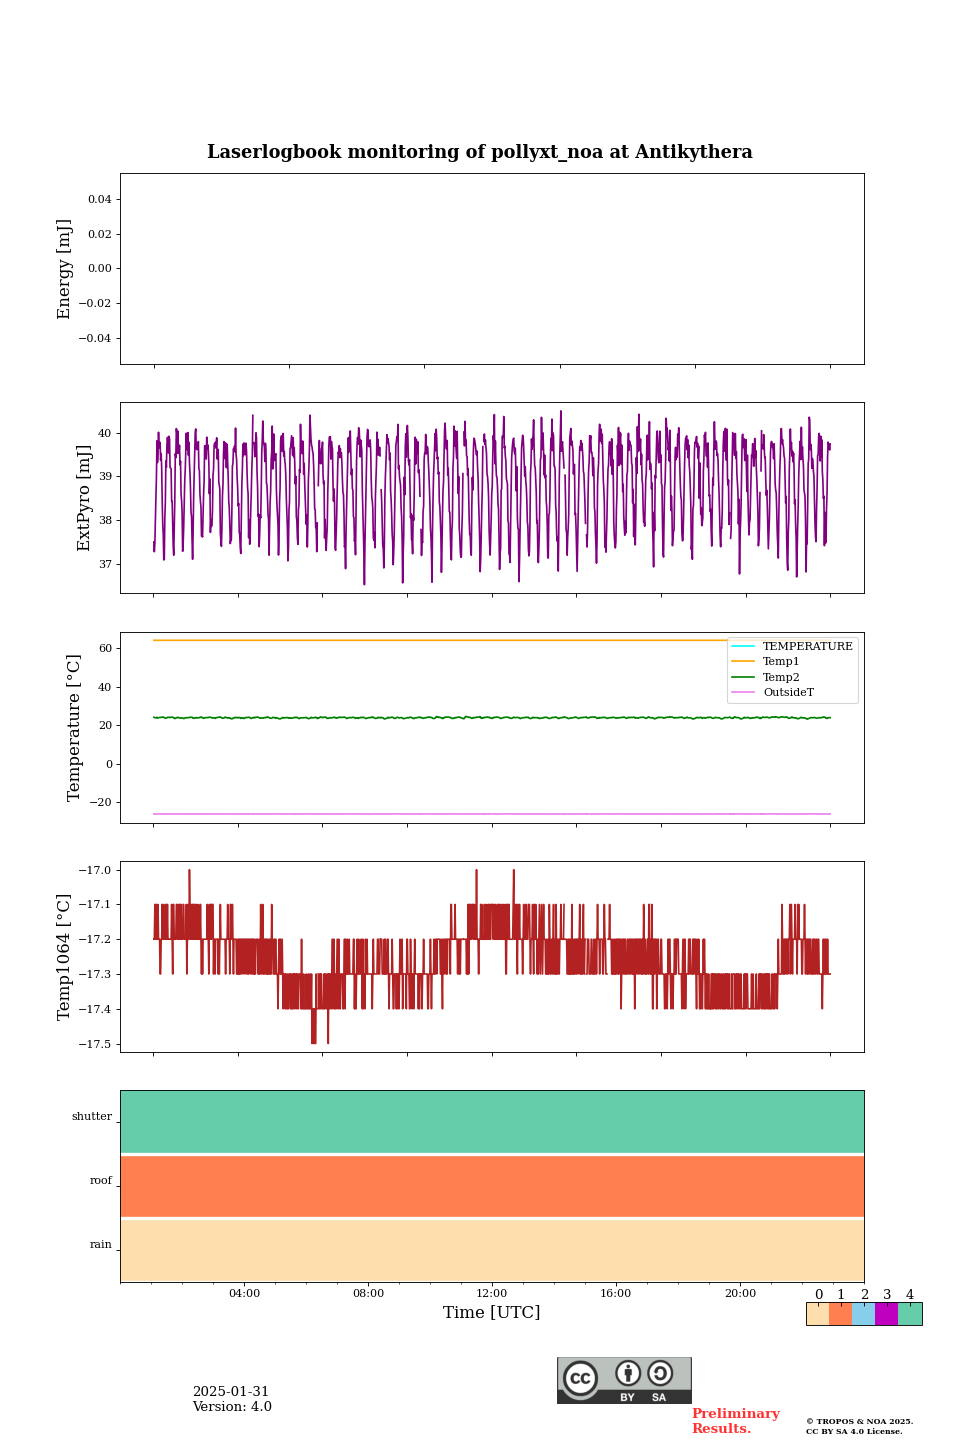
Task: Click the 60 tick on Temperature axis
Action: pos(105,648)
